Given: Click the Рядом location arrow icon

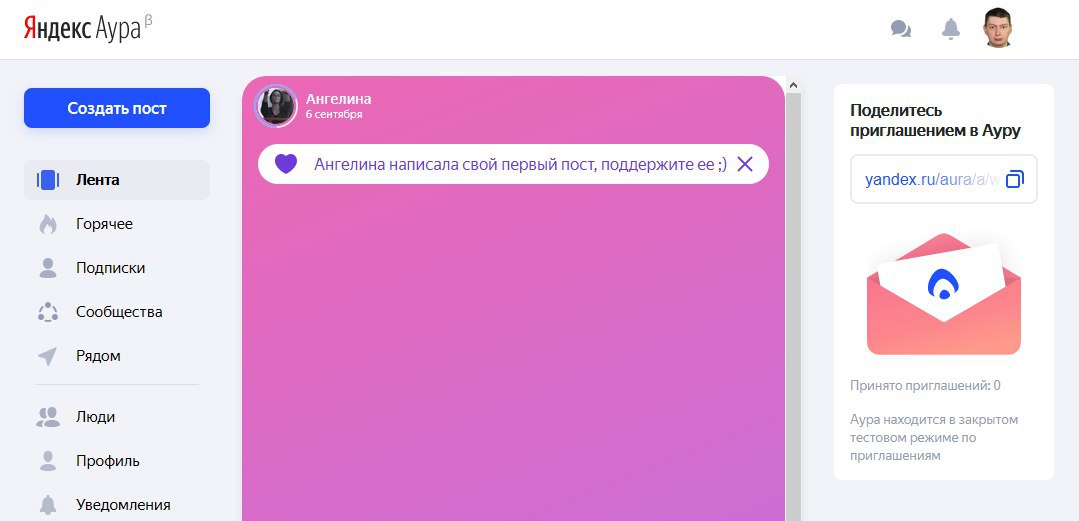Looking at the screenshot, I should [x=47, y=357].
